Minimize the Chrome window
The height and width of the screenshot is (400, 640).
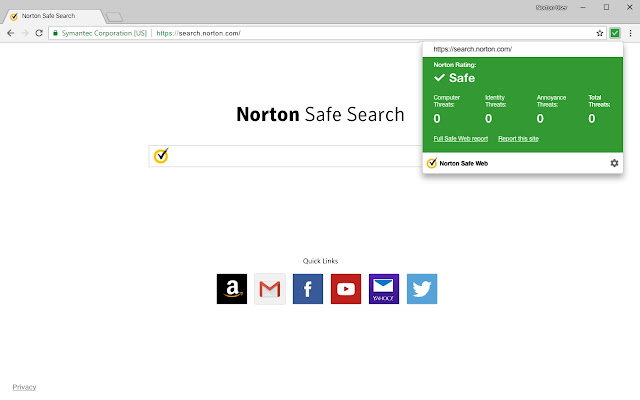[583, 7]
